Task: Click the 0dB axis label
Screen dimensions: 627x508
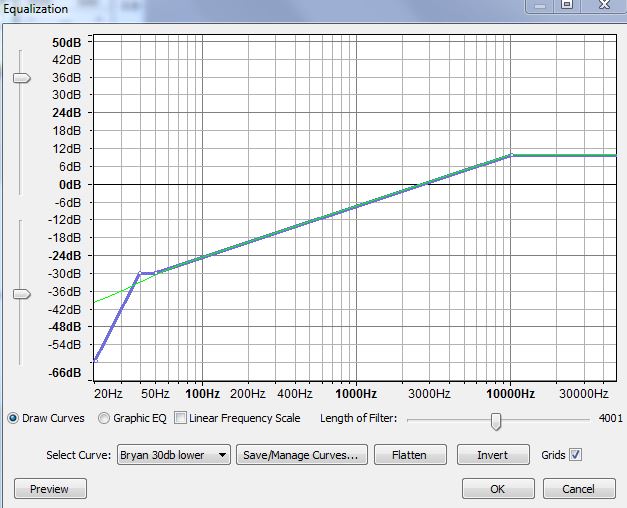Action: tap(70, 185)
